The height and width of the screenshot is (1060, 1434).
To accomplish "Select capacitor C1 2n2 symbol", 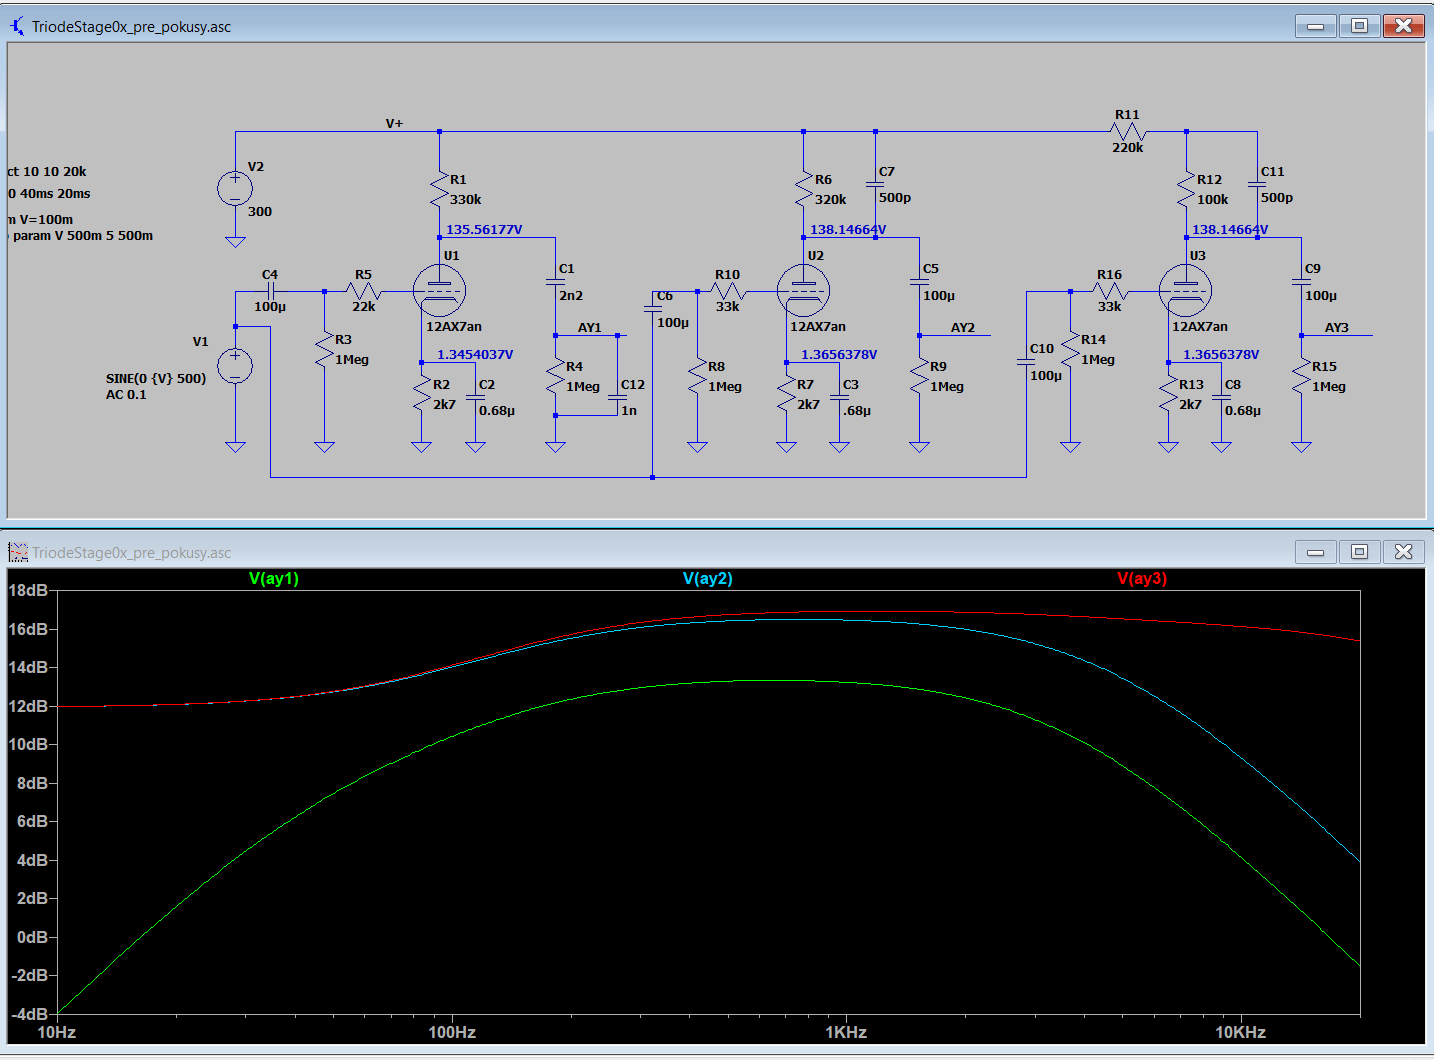I will (x=555, y=282).
